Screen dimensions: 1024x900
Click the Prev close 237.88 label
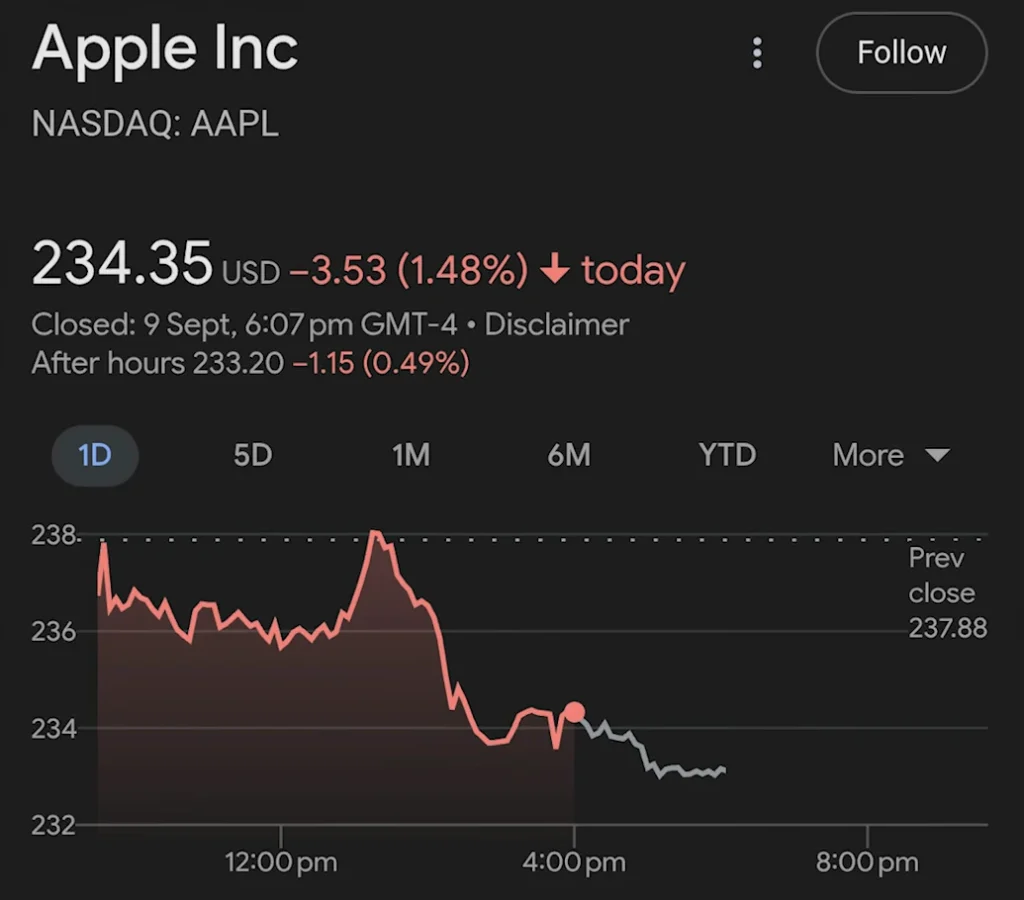click(946, 593)
